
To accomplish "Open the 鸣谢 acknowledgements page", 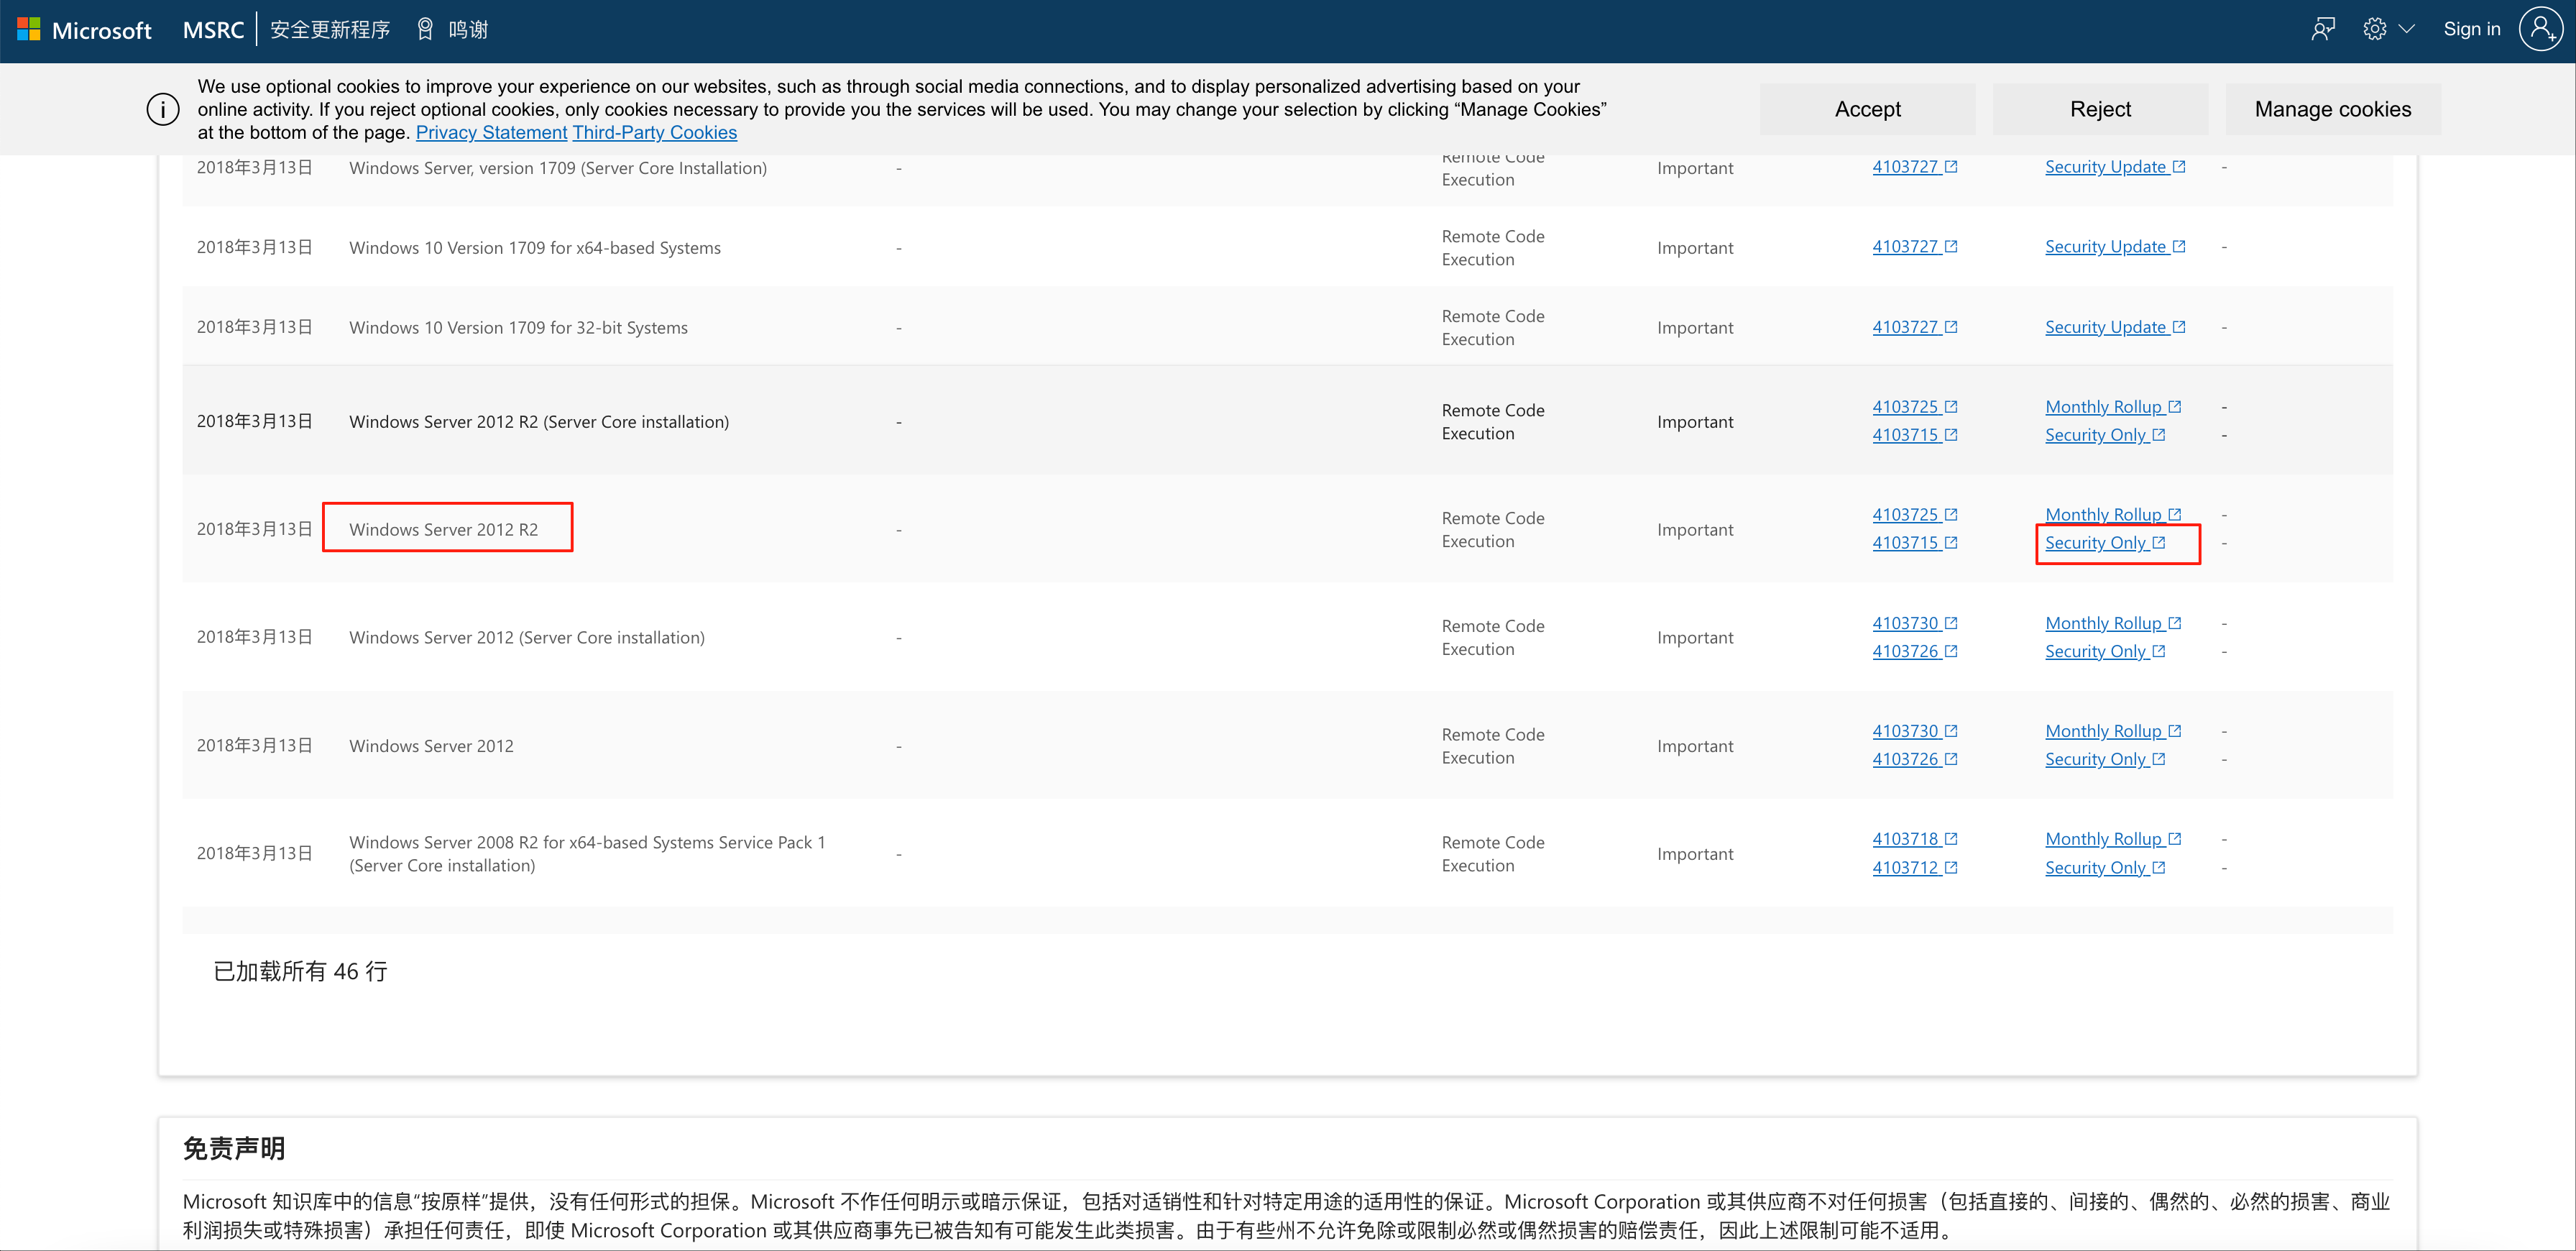I will coord(468,30).
